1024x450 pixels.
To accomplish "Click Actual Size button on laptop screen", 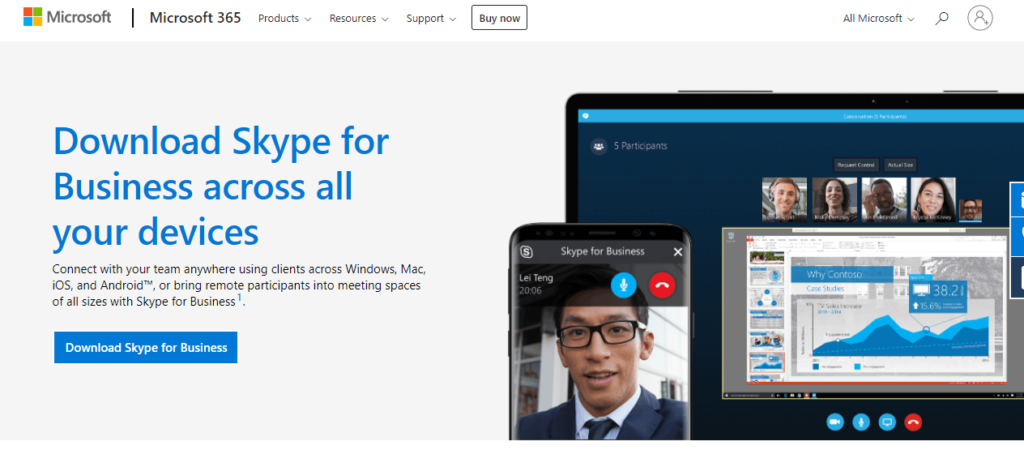I will (899, 165).
